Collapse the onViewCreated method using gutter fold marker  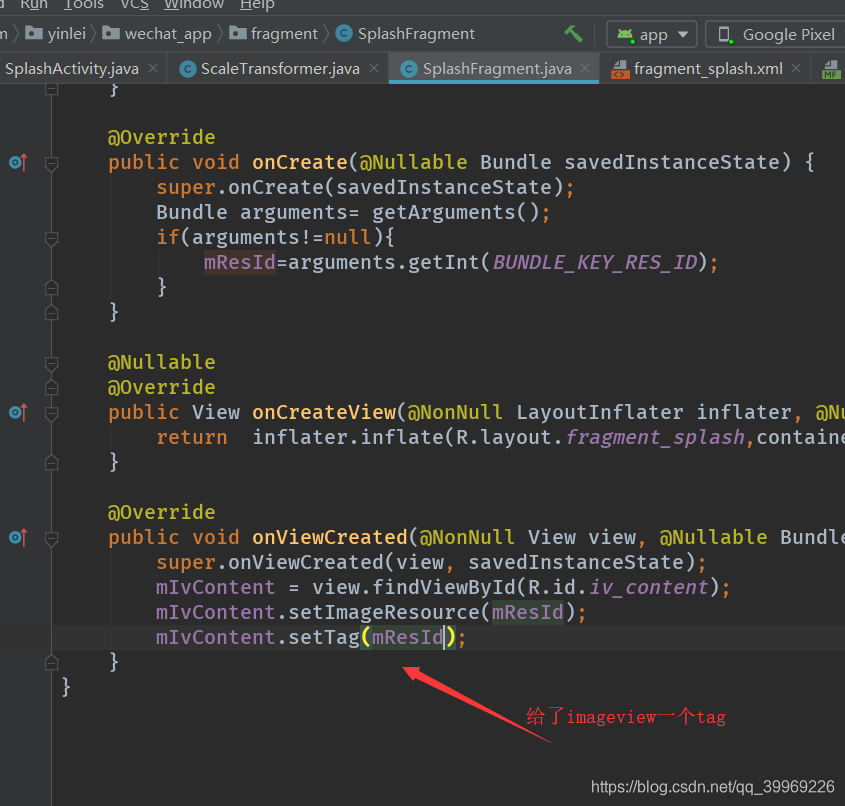click(51, 538)
